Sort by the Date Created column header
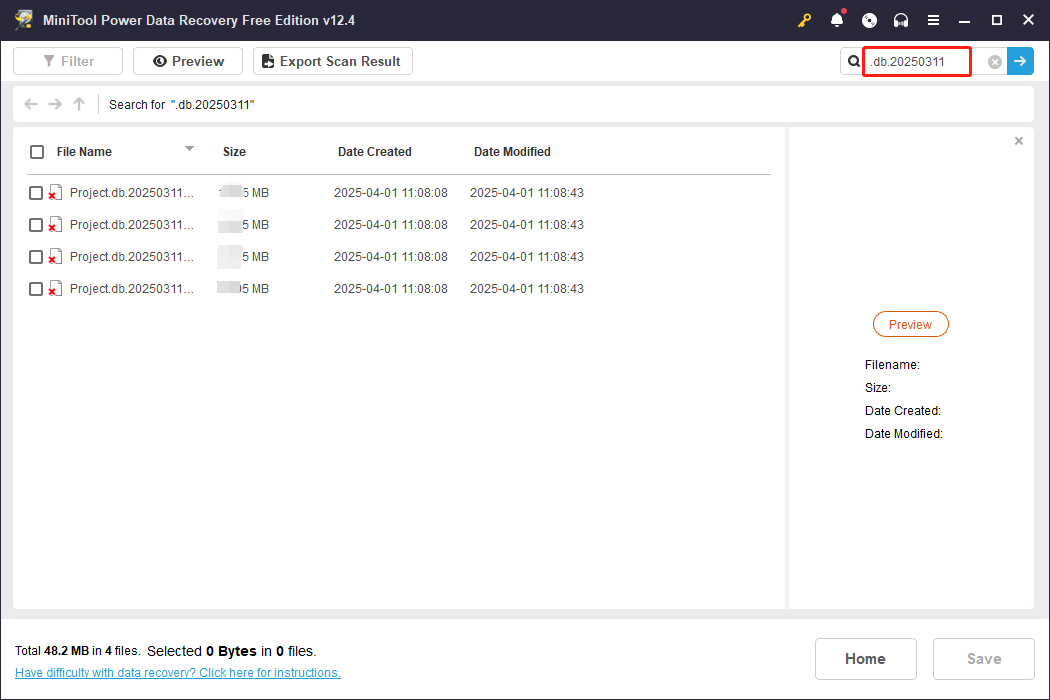The image size is (1050, 700). (x=374, y=152)
